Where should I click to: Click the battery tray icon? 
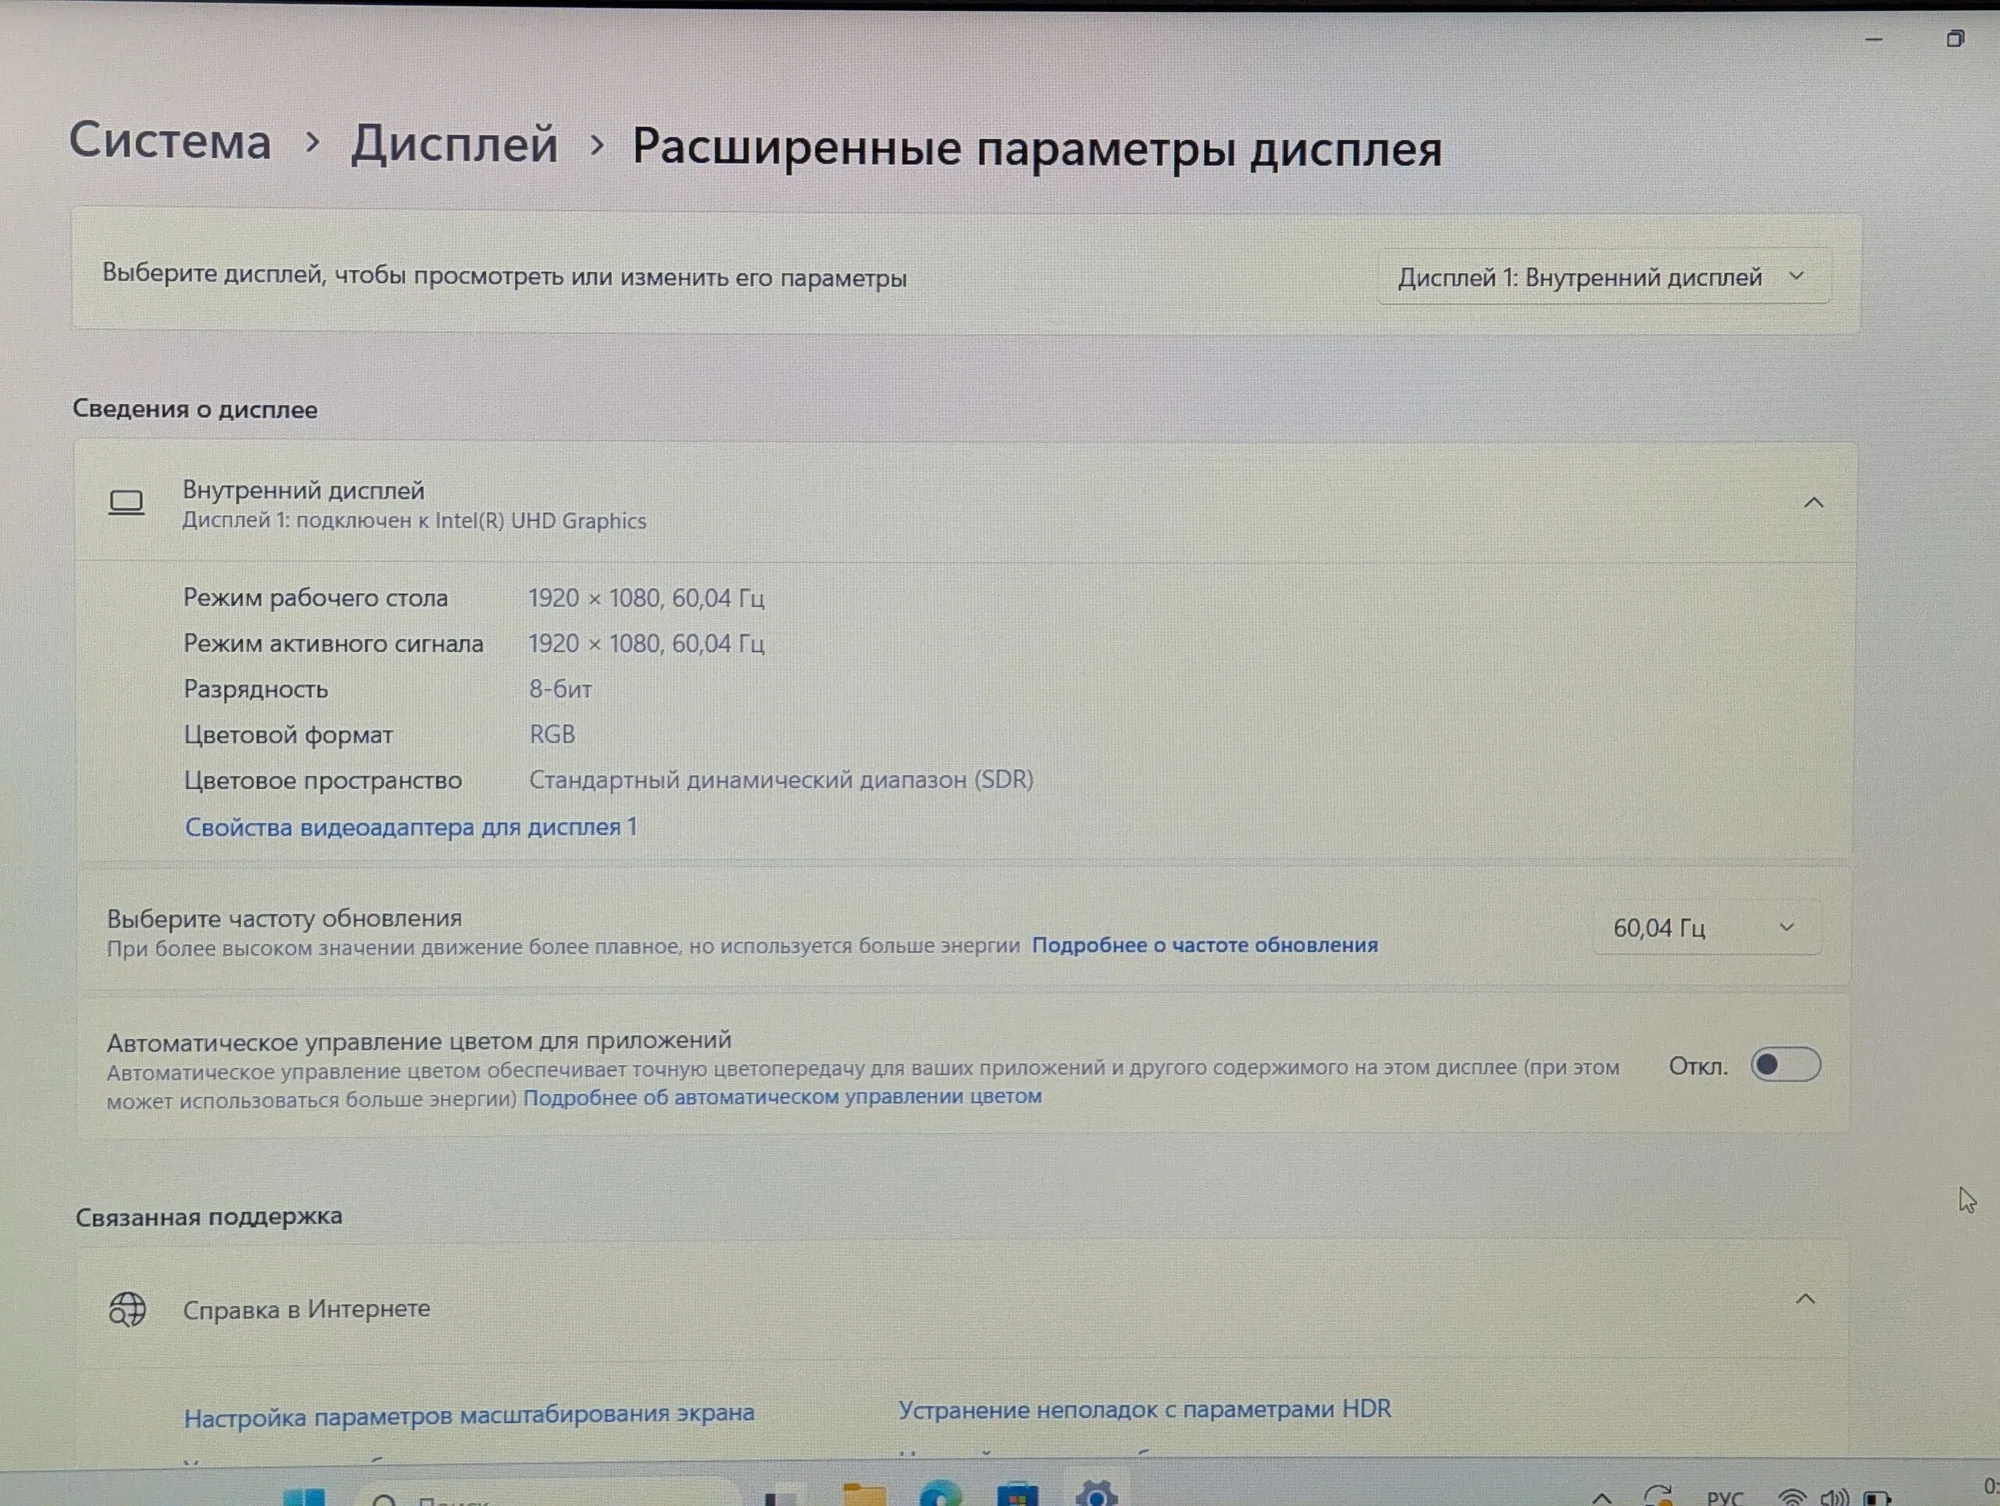click(x=1877, y=1498)
